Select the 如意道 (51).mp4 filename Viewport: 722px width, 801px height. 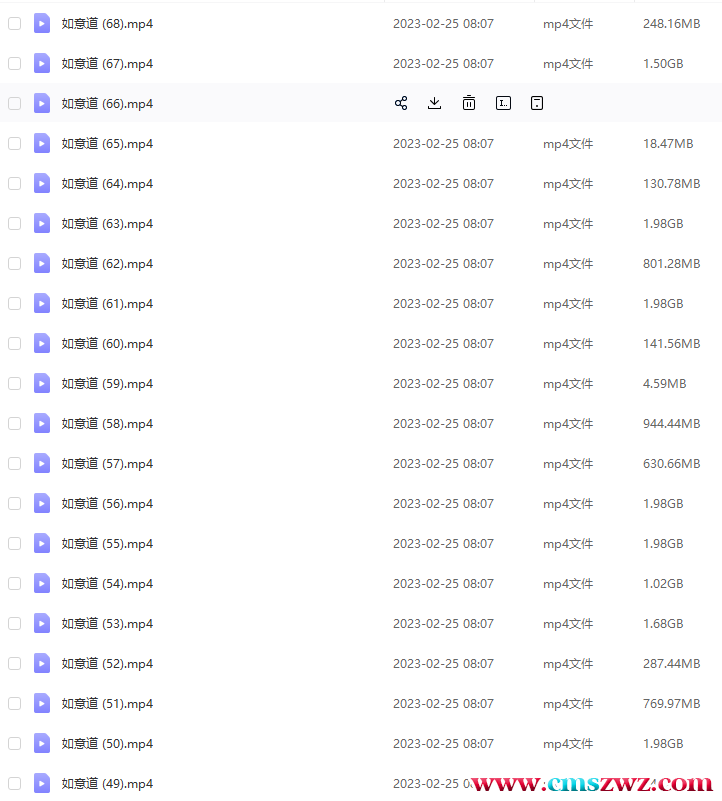tap(107, 703)
